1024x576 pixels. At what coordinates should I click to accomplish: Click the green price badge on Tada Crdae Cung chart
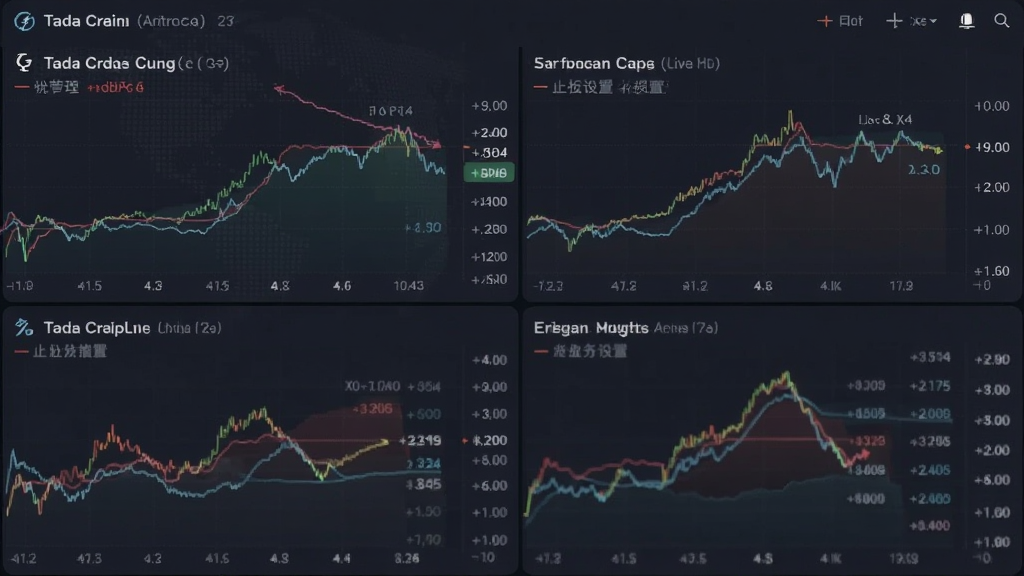[x=489, y=173]
